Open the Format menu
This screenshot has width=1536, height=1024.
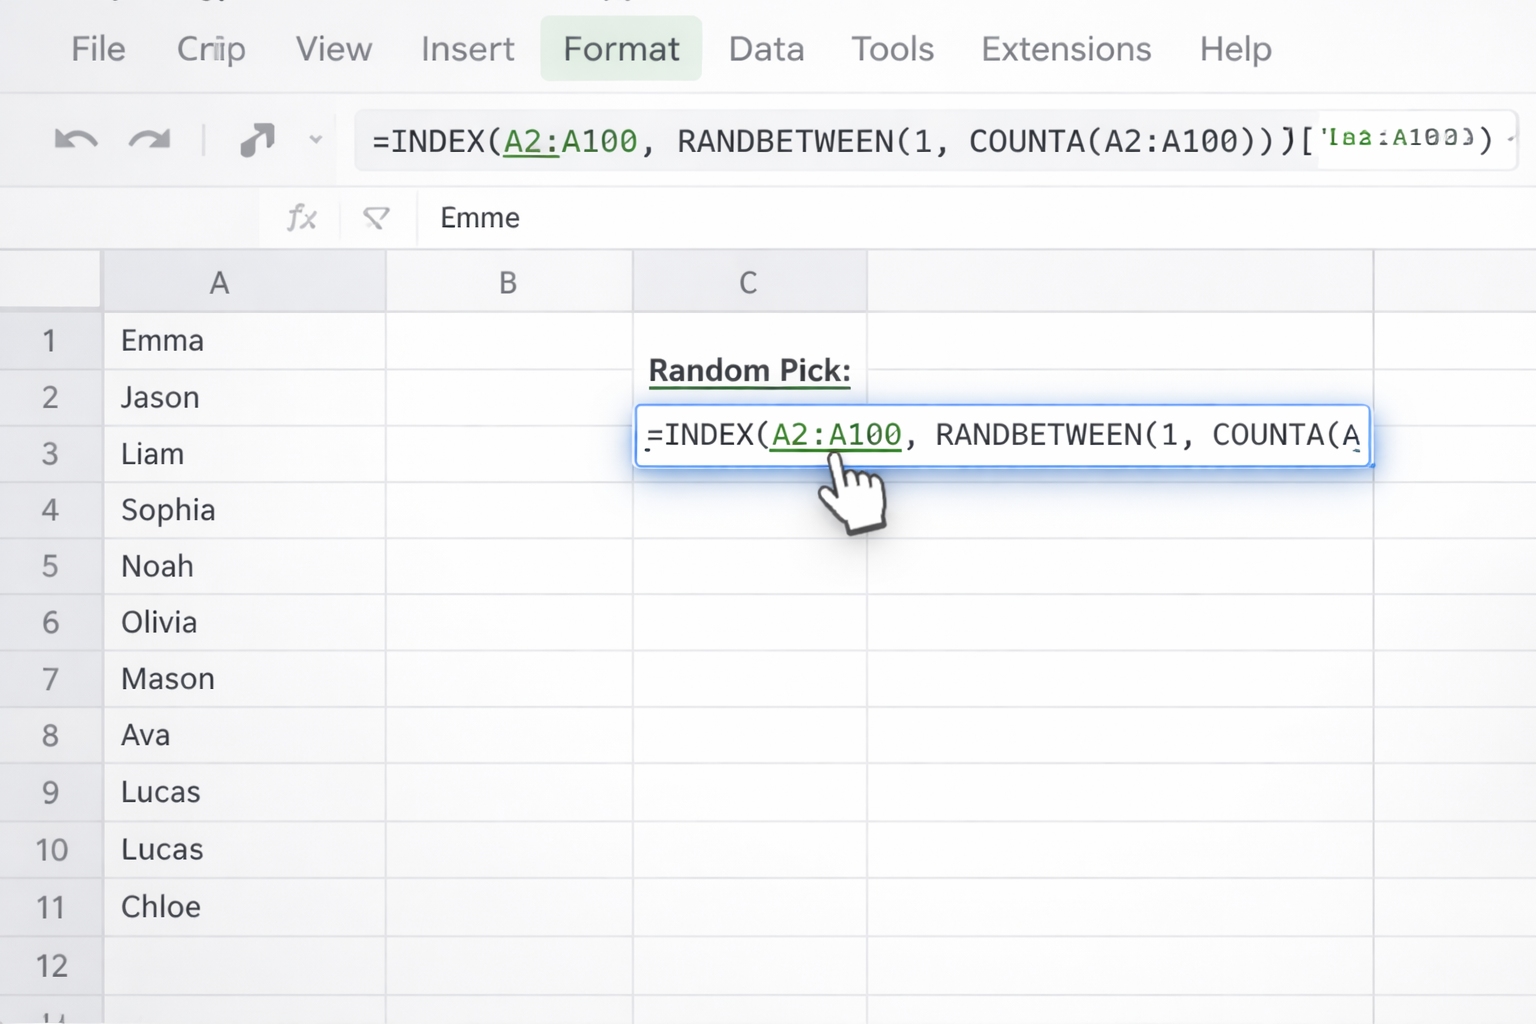[621, 49]
